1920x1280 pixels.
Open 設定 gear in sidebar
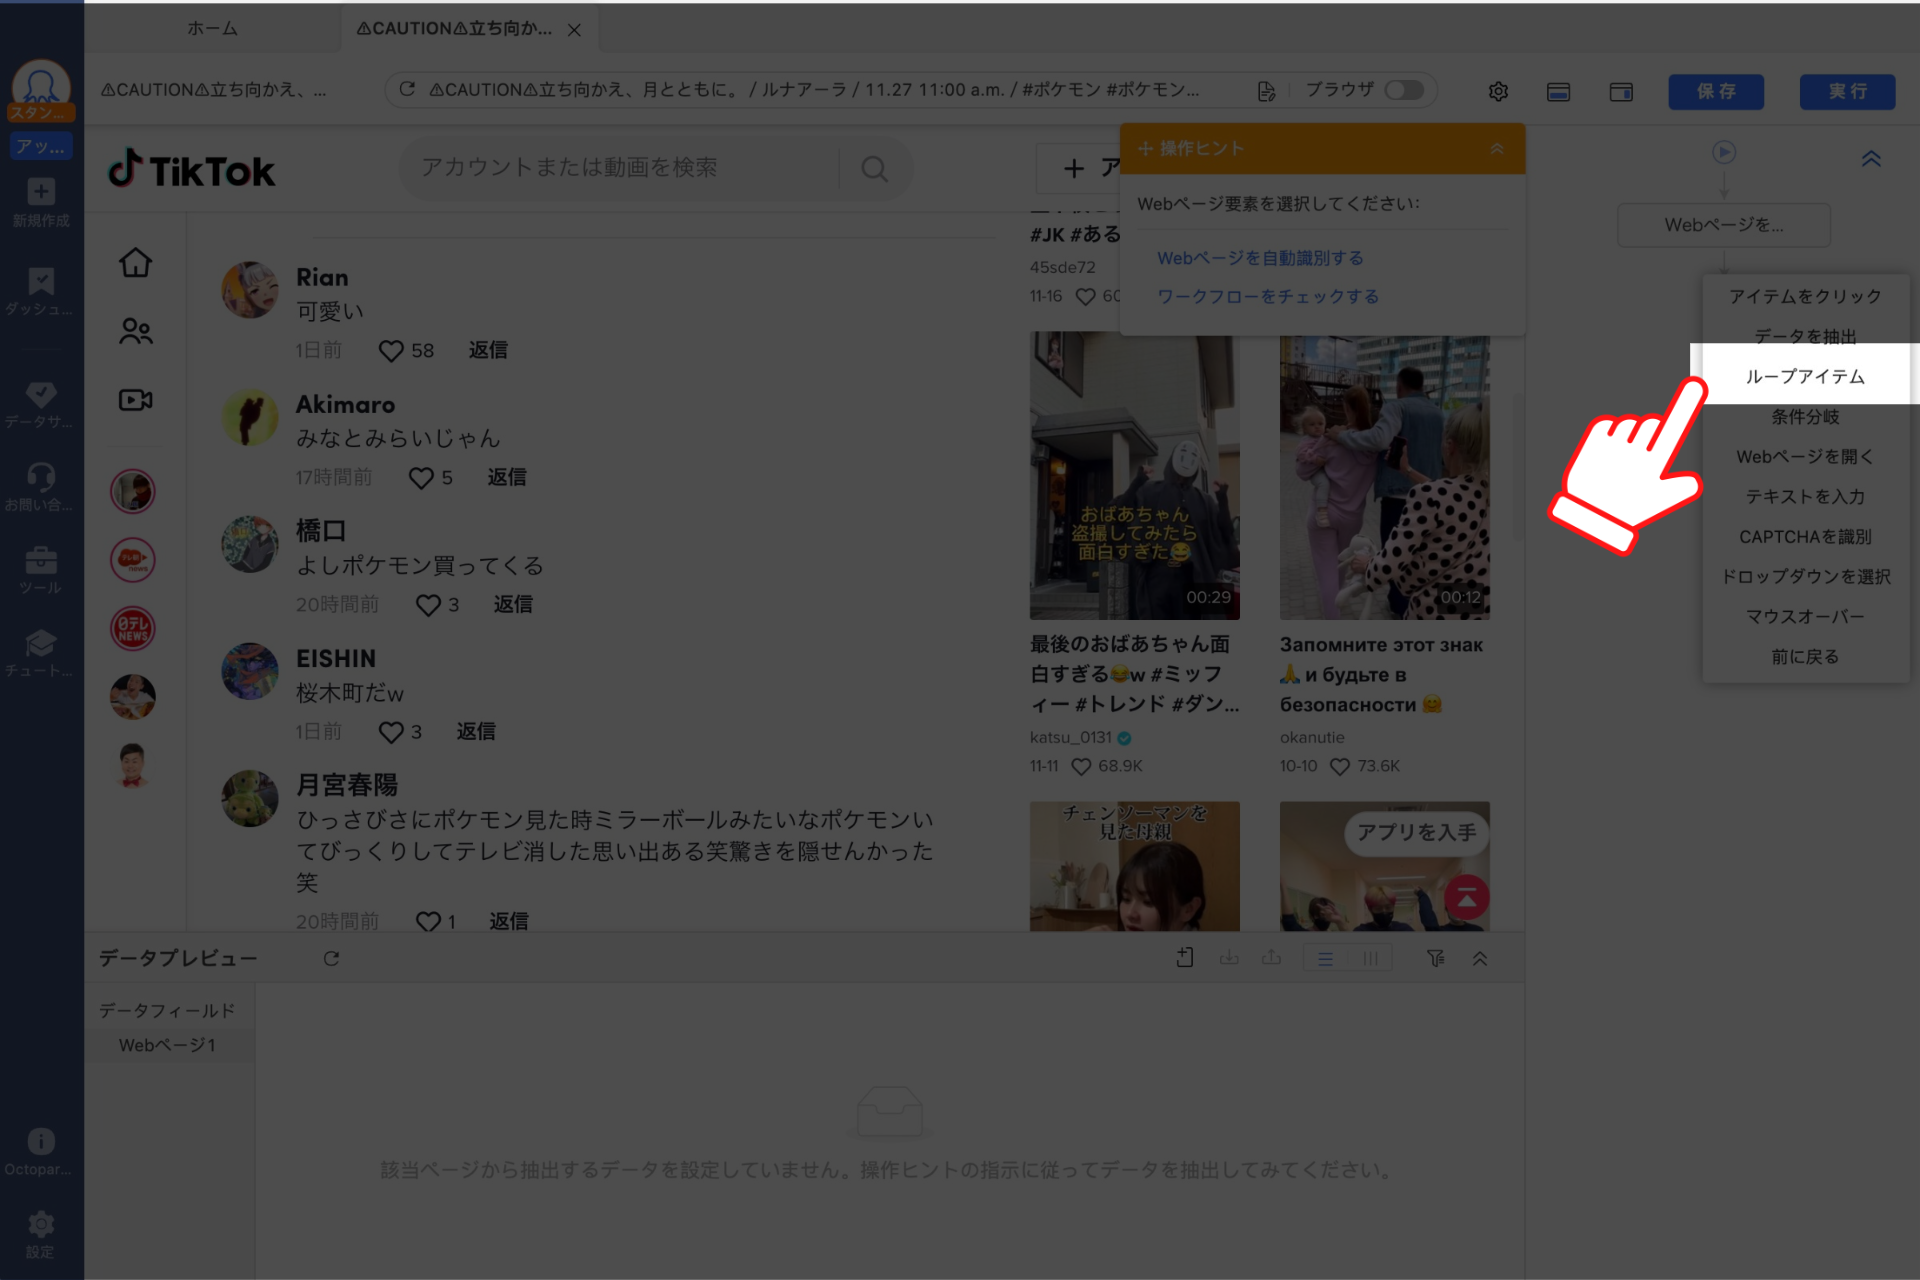click(41, 1234)
